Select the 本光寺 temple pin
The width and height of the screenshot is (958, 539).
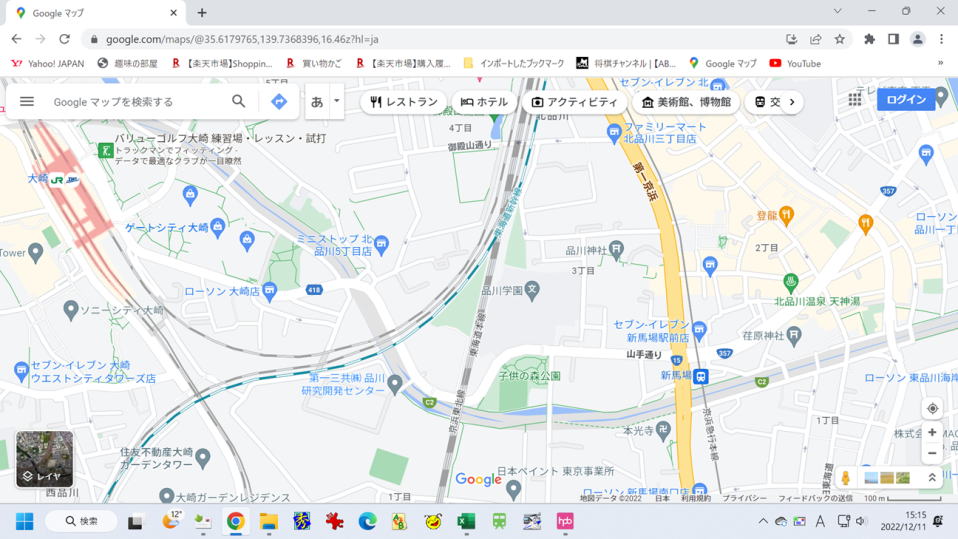(x=664, y=430)
